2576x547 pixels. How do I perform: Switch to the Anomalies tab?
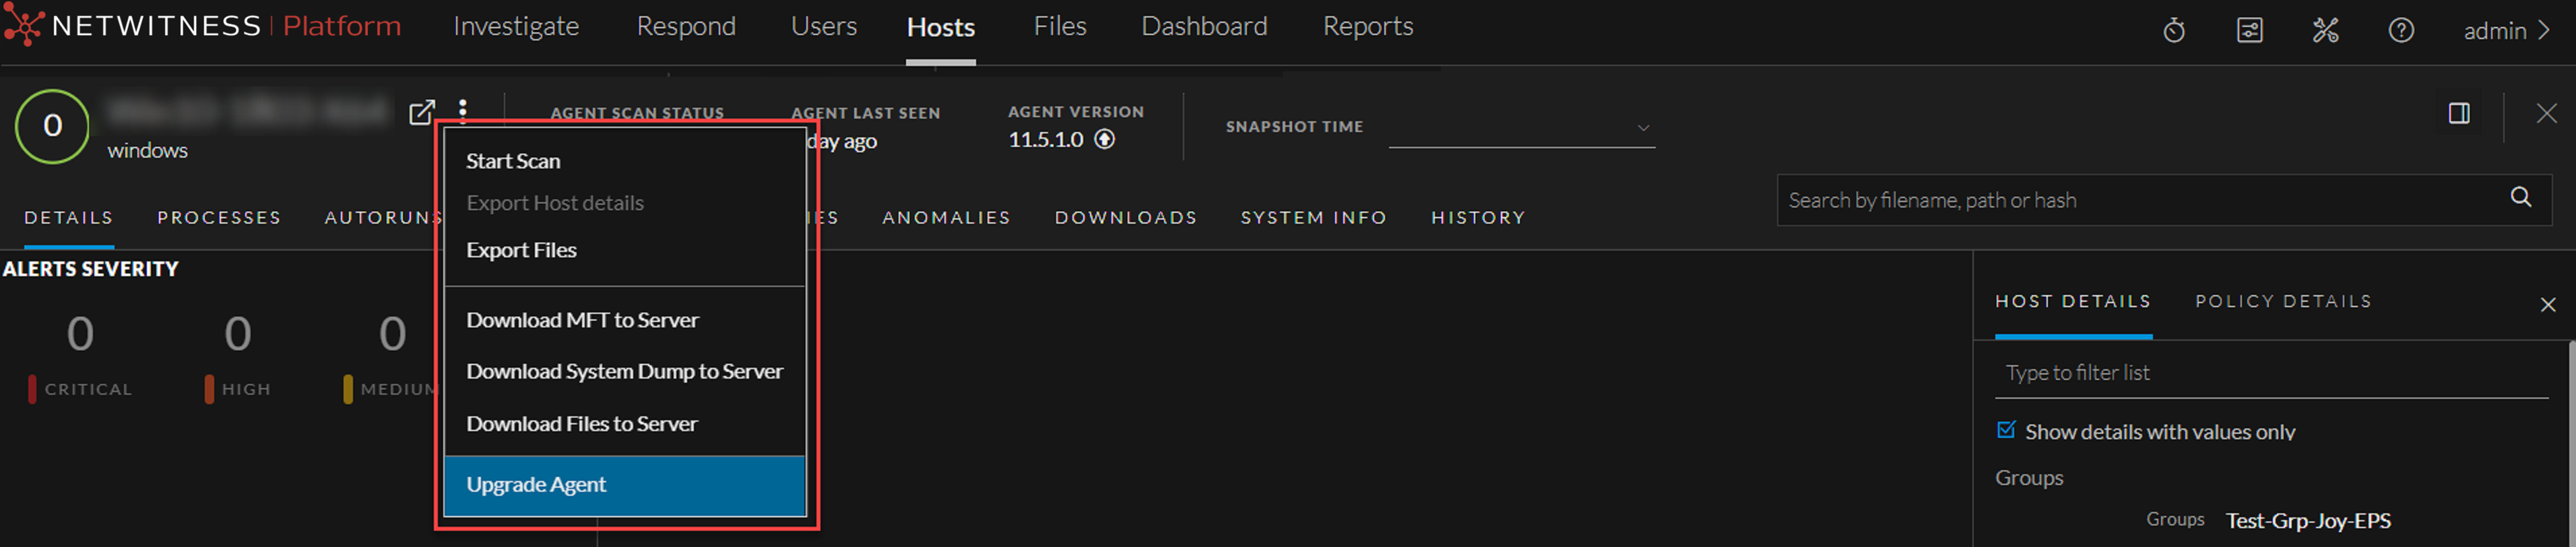[946, 218]
